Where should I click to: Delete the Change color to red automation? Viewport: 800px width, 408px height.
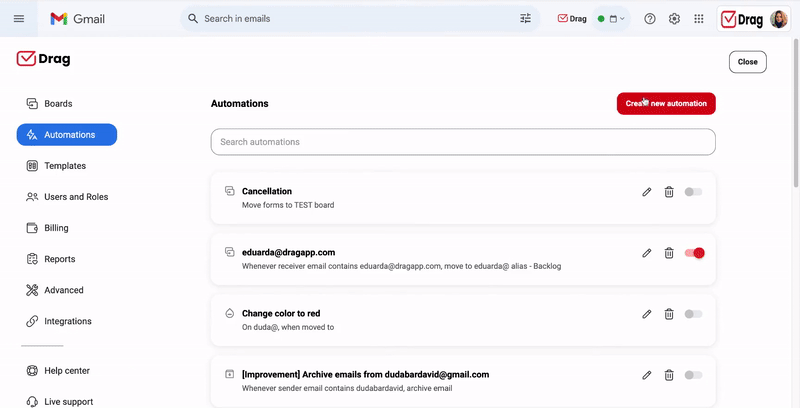click(x=669, y=314)
